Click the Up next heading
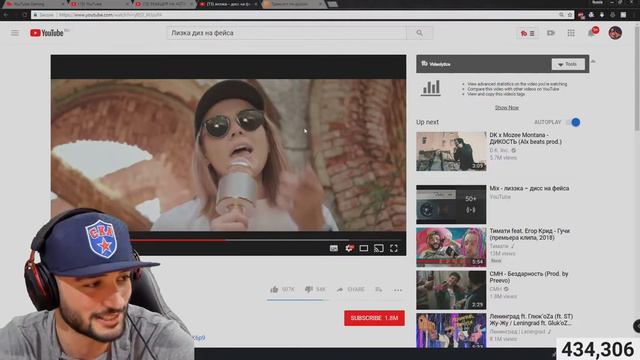This screenshot has height=360, width=640. 427,122
